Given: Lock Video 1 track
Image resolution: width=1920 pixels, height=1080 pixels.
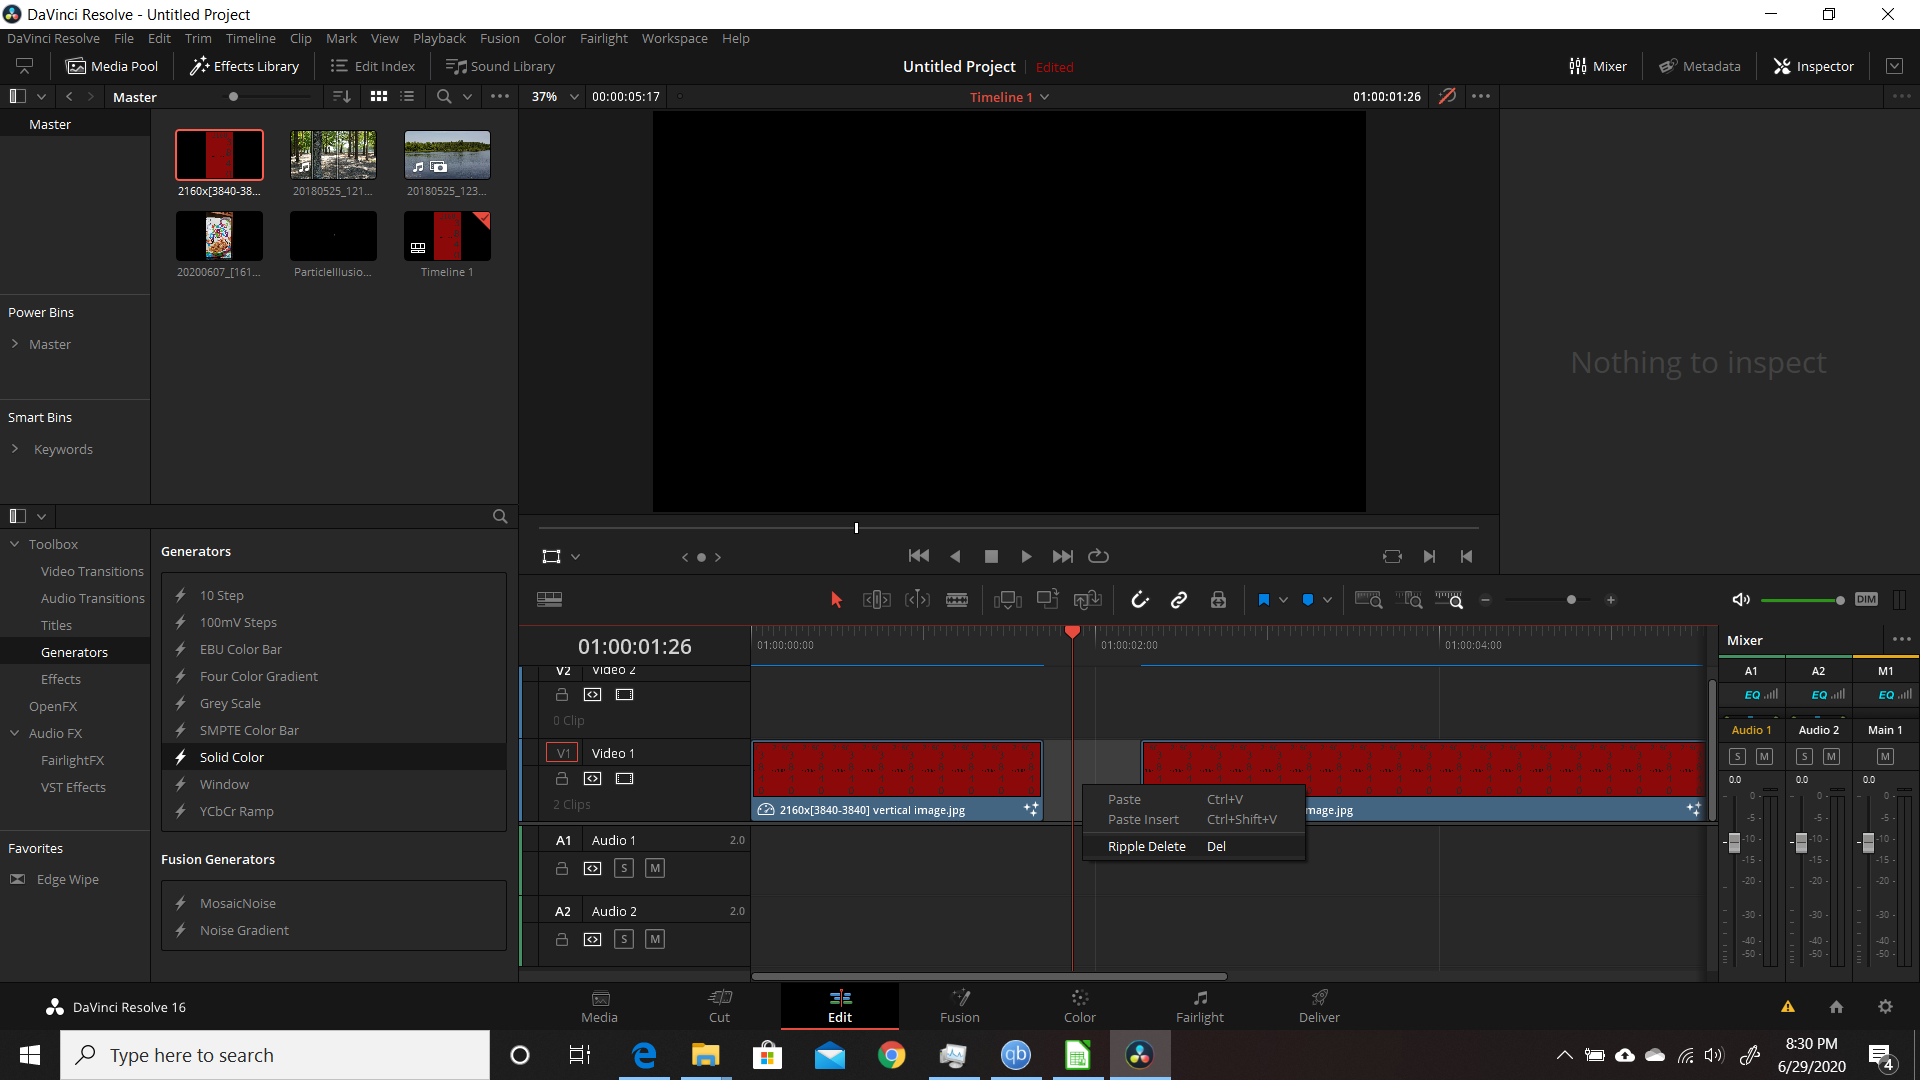Looking at the screenshot, I should (x=562, y=779).
